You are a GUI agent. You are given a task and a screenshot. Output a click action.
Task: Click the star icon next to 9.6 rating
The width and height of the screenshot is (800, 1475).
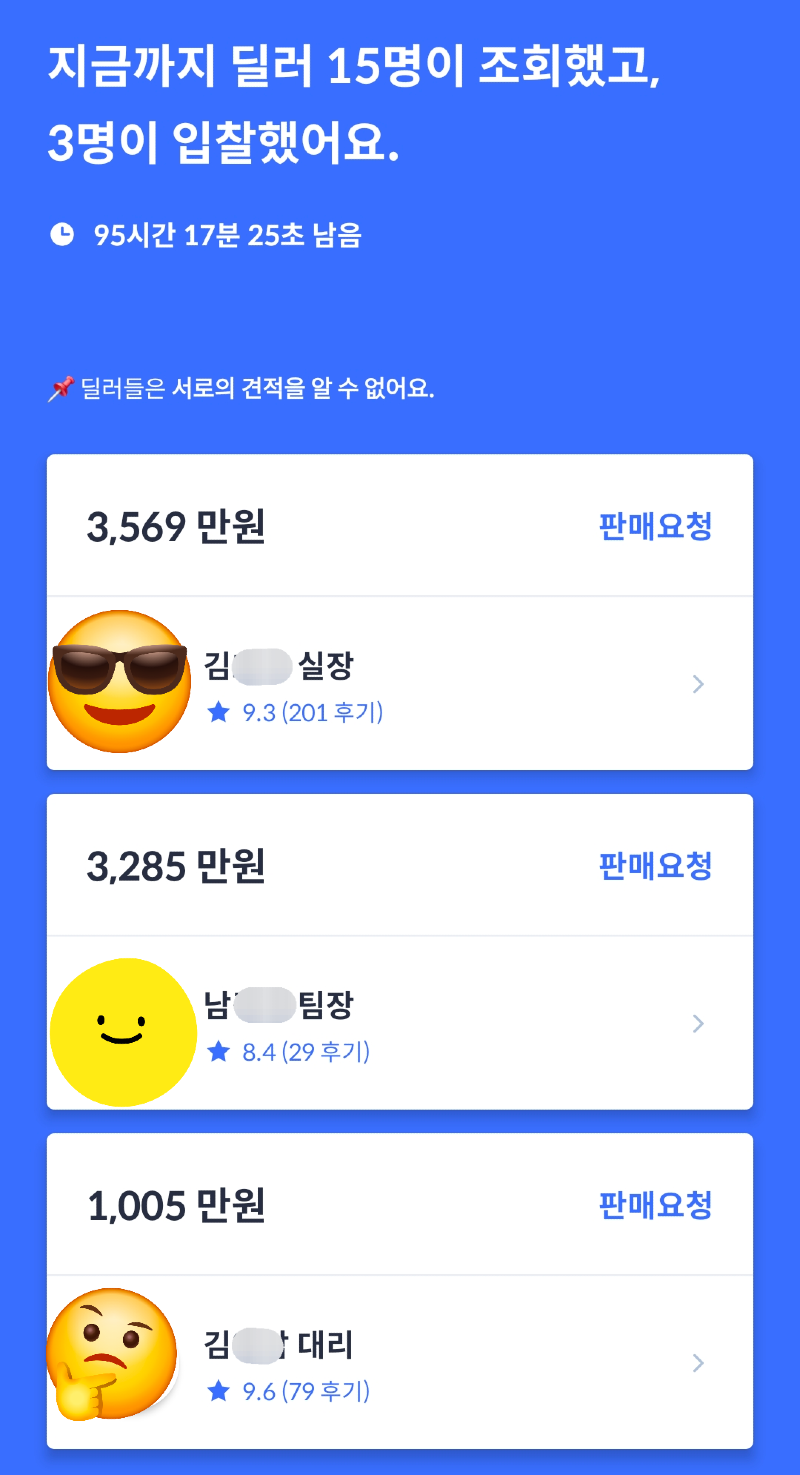(219, 1390)
